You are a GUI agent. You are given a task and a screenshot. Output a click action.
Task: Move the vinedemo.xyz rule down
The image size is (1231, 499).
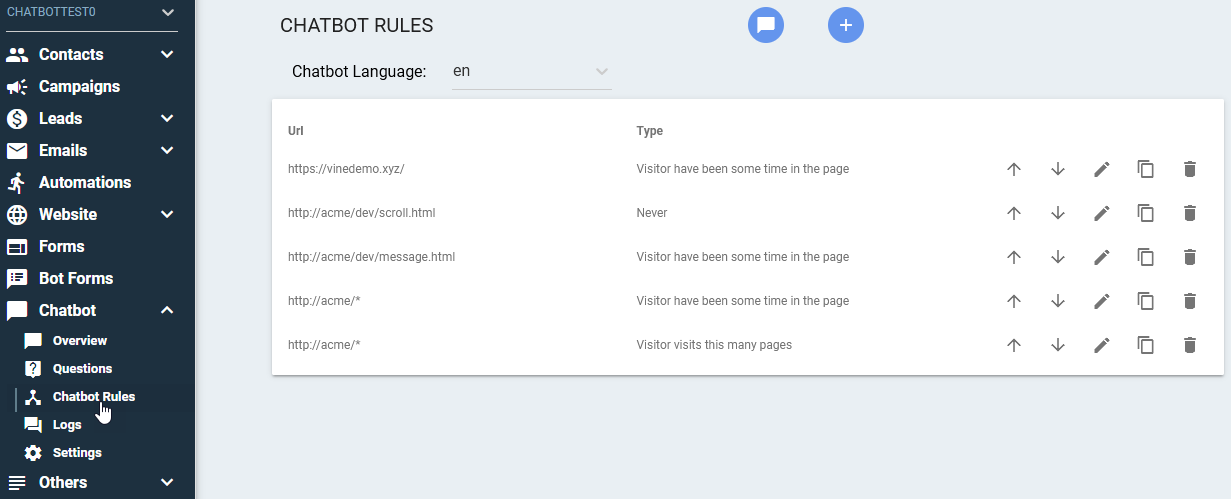click(x=1058, y=169)
